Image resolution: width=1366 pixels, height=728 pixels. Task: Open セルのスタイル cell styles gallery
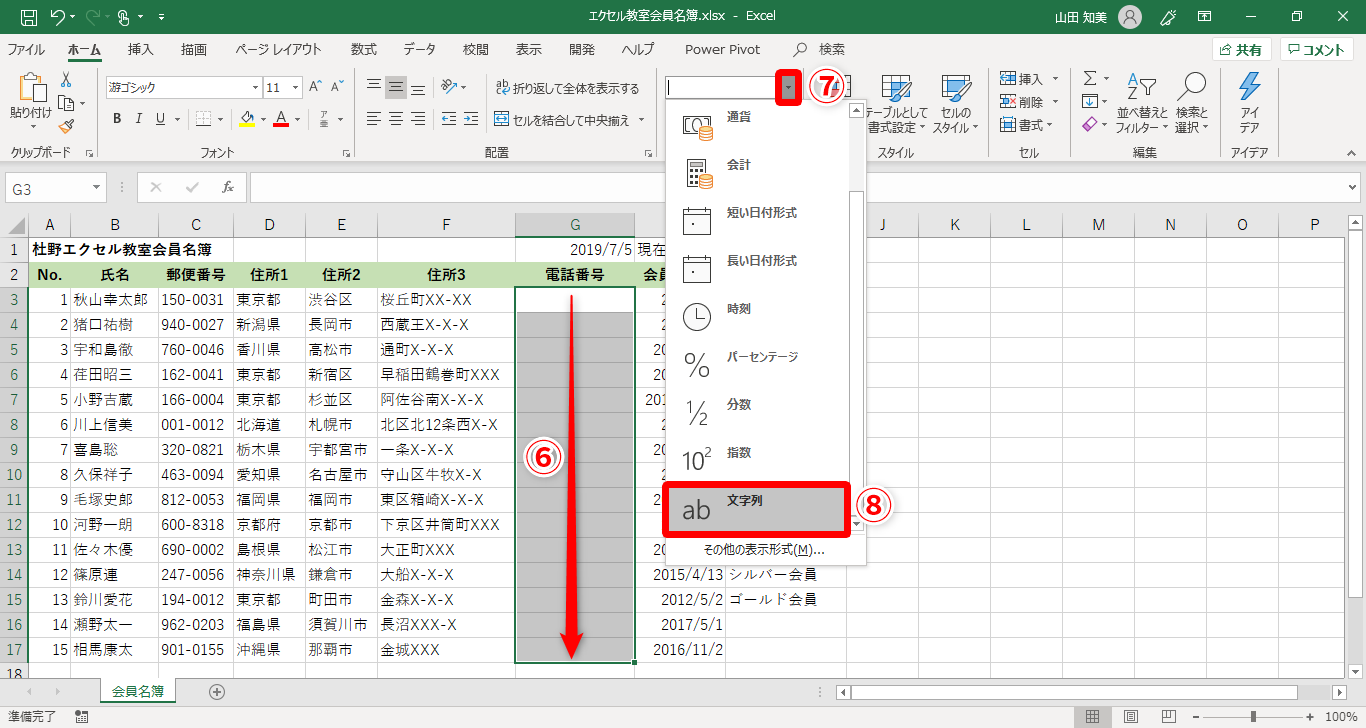(x=955, y=105)
